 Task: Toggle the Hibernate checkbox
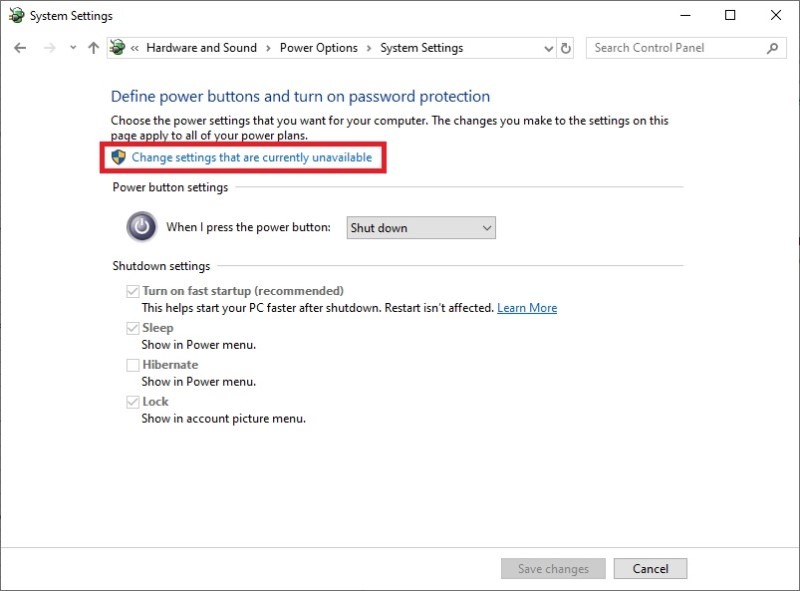(132, 364)
